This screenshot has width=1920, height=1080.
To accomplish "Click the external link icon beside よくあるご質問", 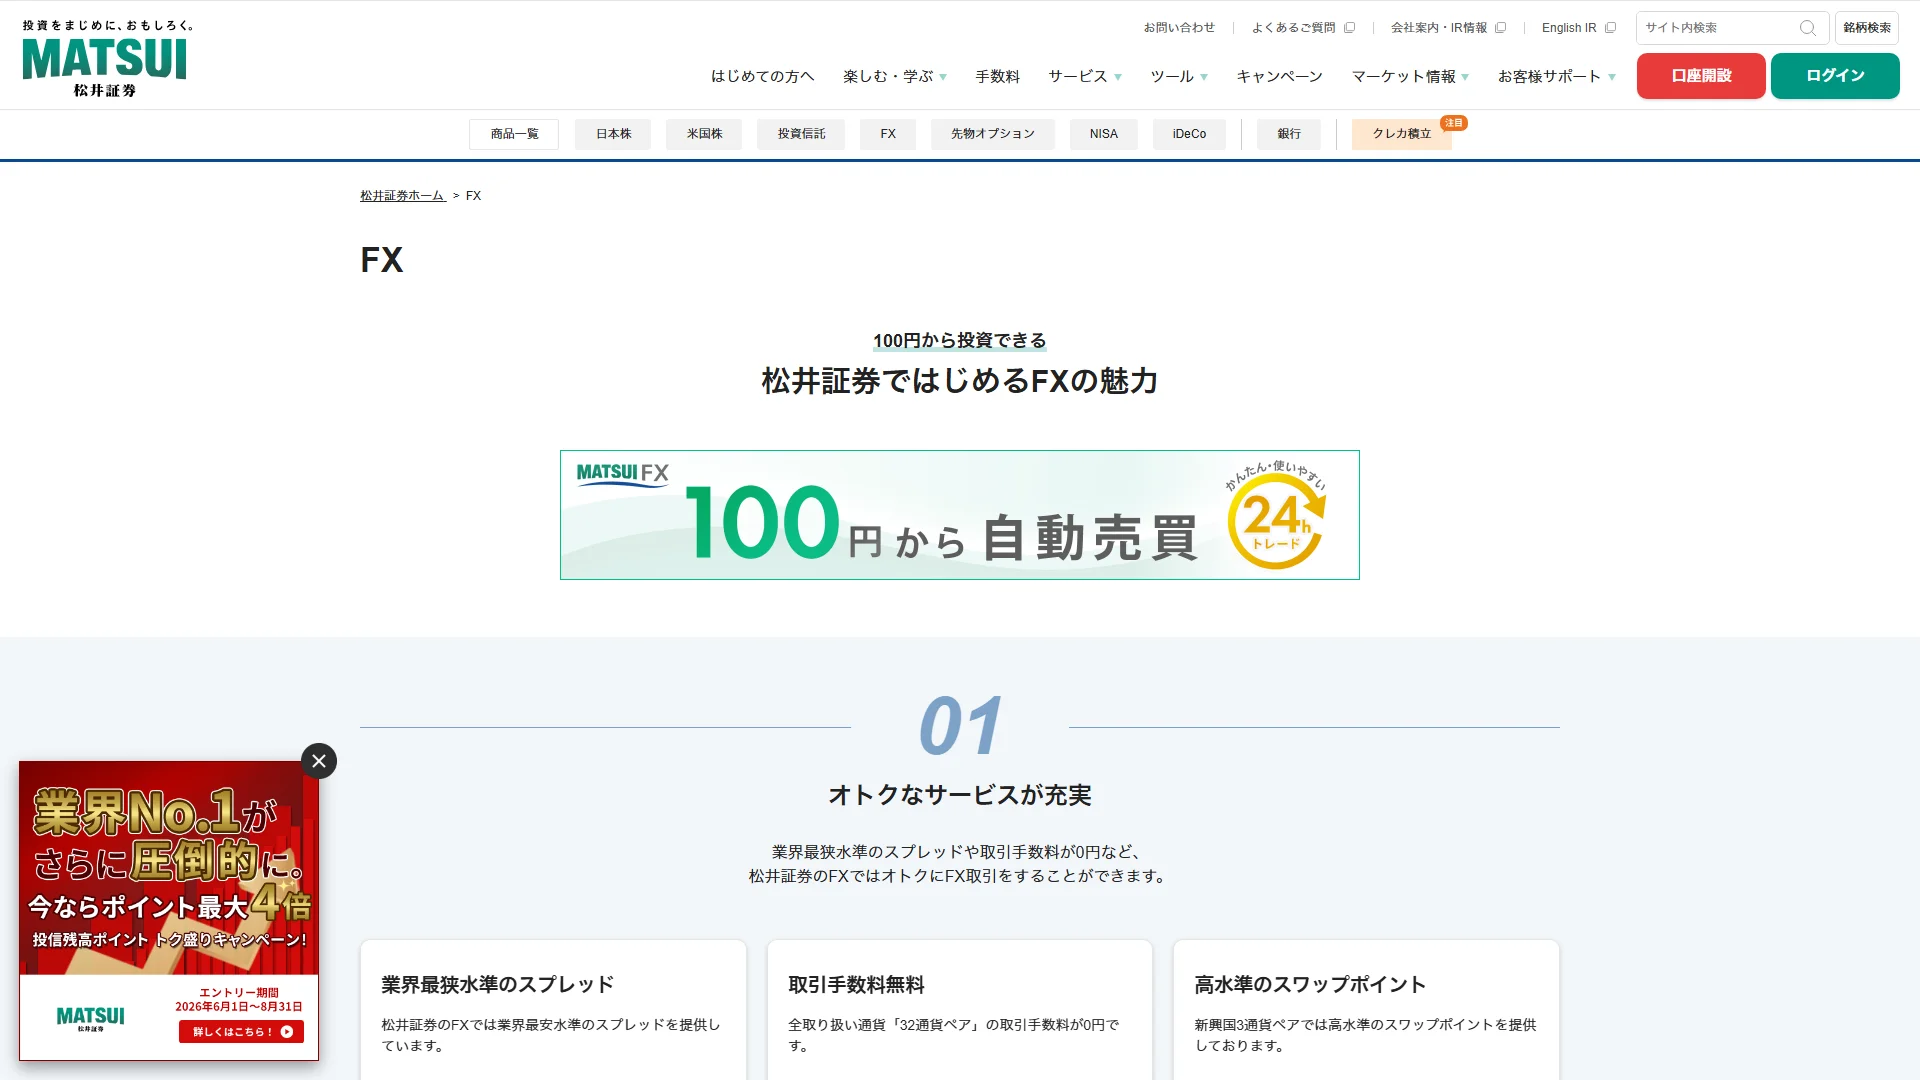I will pos(1349,28).
